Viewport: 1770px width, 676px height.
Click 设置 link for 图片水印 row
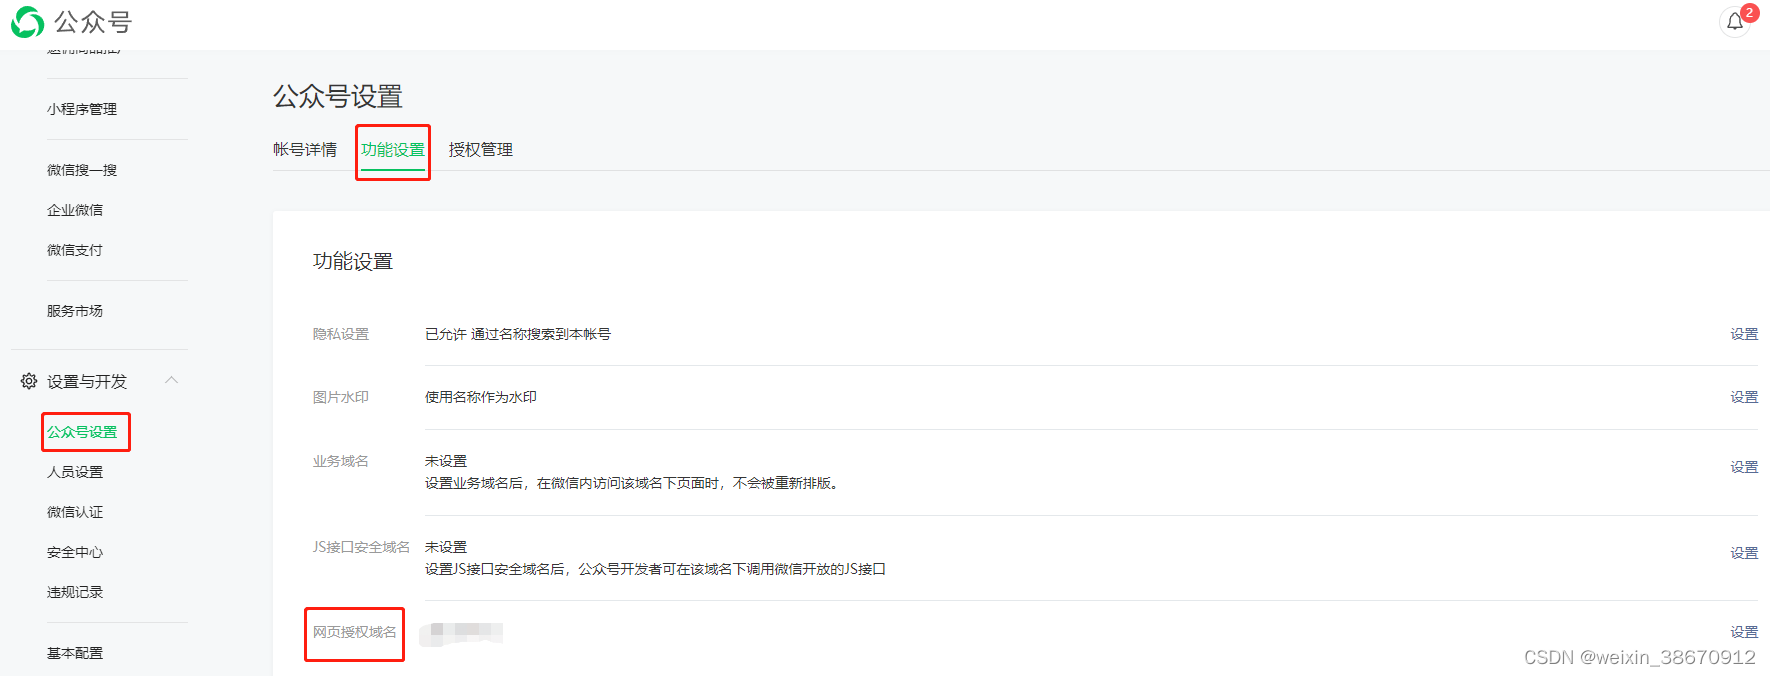point(1744,397)
